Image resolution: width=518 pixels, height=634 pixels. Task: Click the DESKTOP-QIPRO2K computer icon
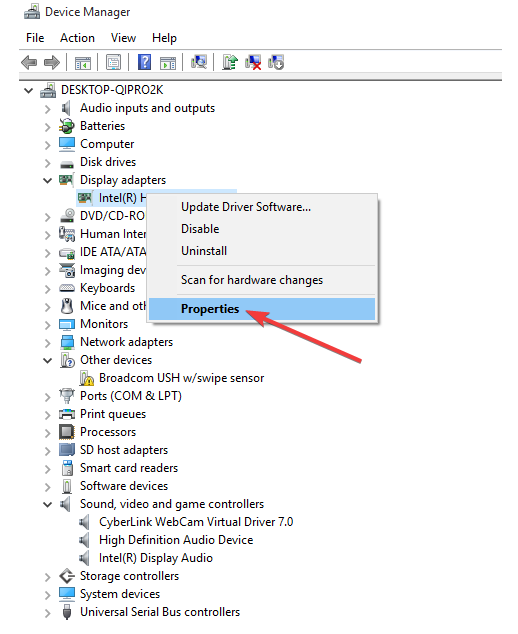pyautogui.click(x=48, y=90)
